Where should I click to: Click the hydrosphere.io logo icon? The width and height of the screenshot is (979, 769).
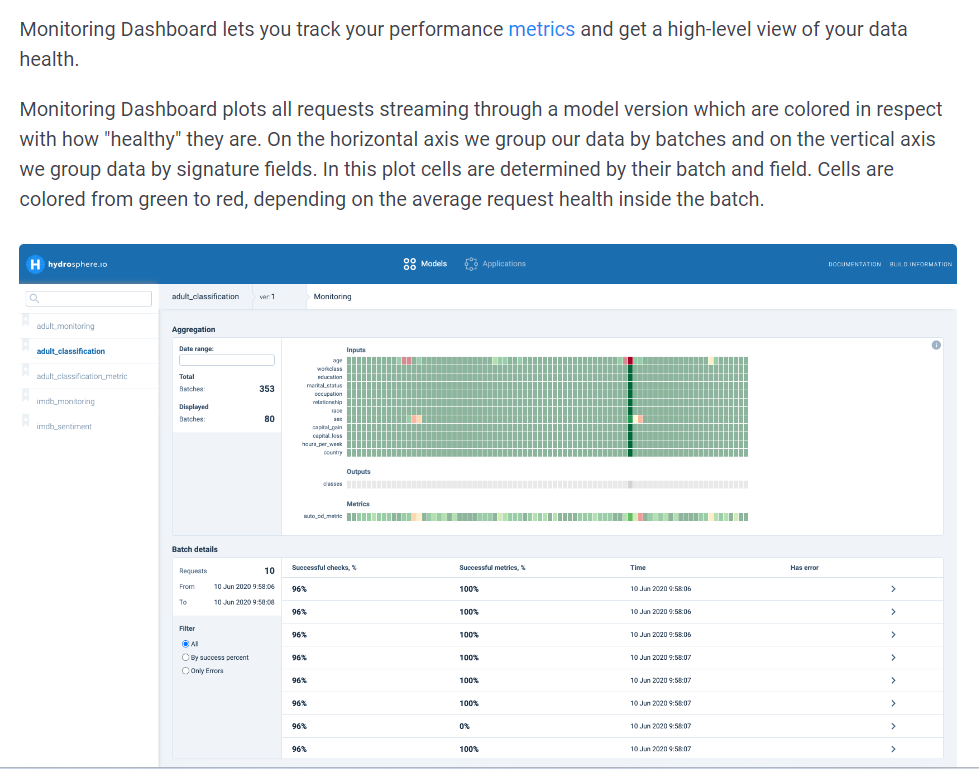point(36,264)
